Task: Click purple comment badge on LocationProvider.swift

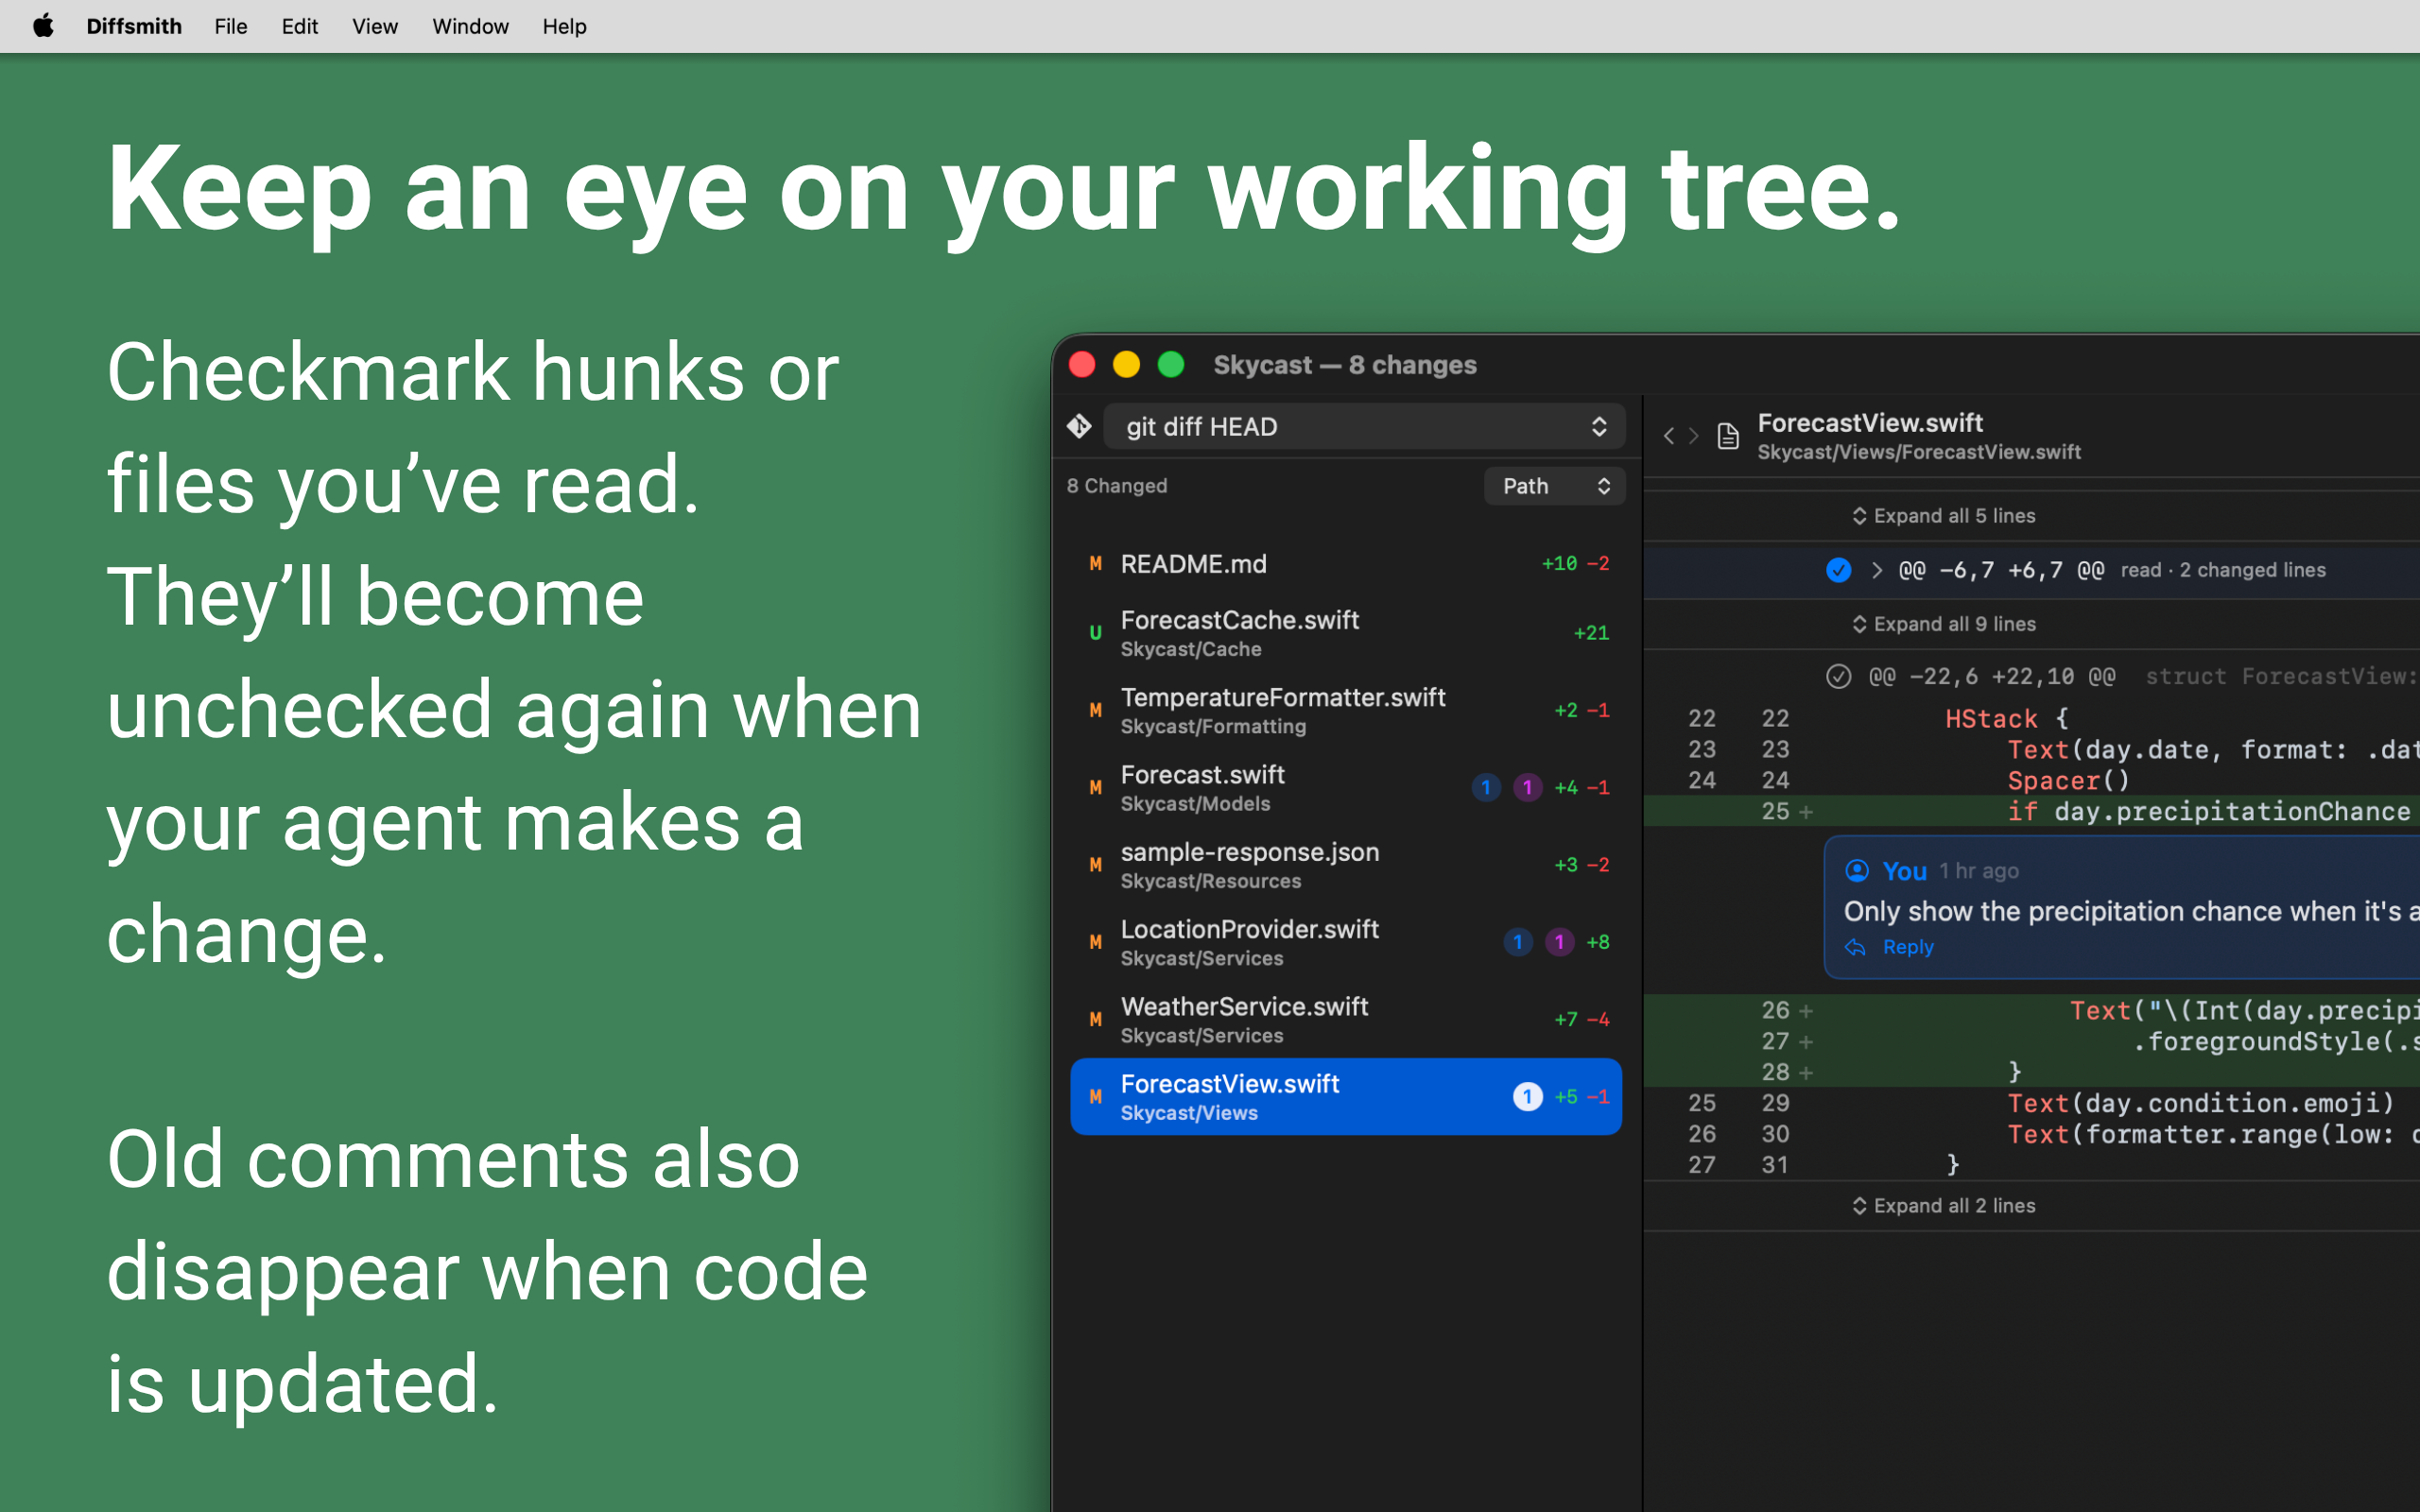Action: (x=1559, y=942)
